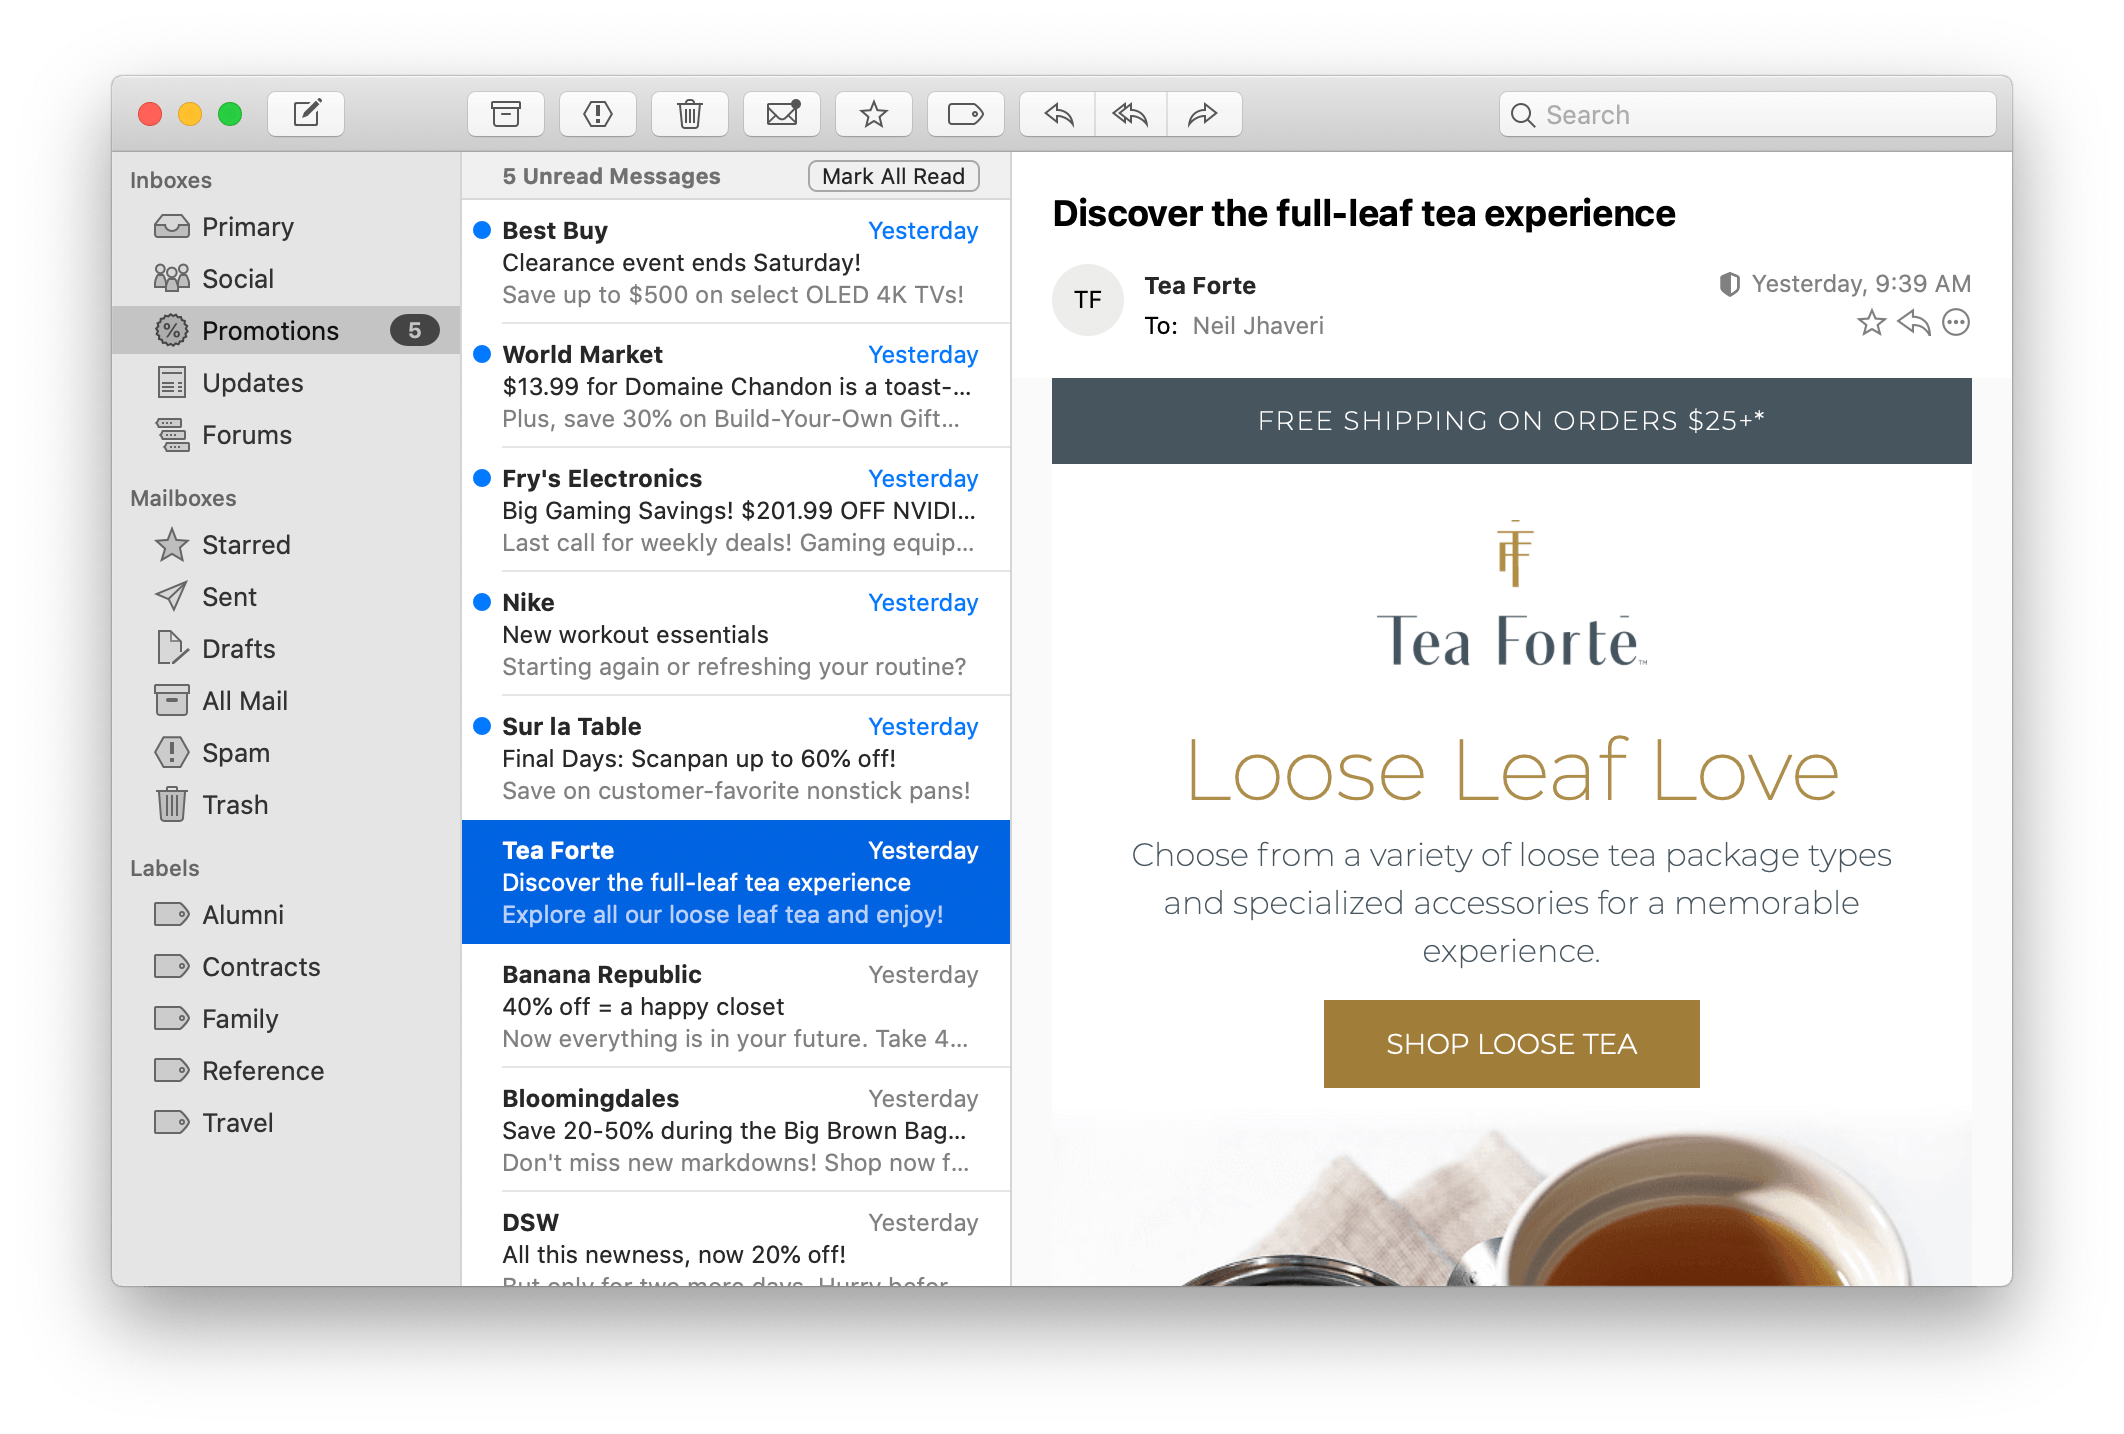The image size is (2124, 1434).
Task: Forward the Tea Forte email
Action: coord(1203,113)
